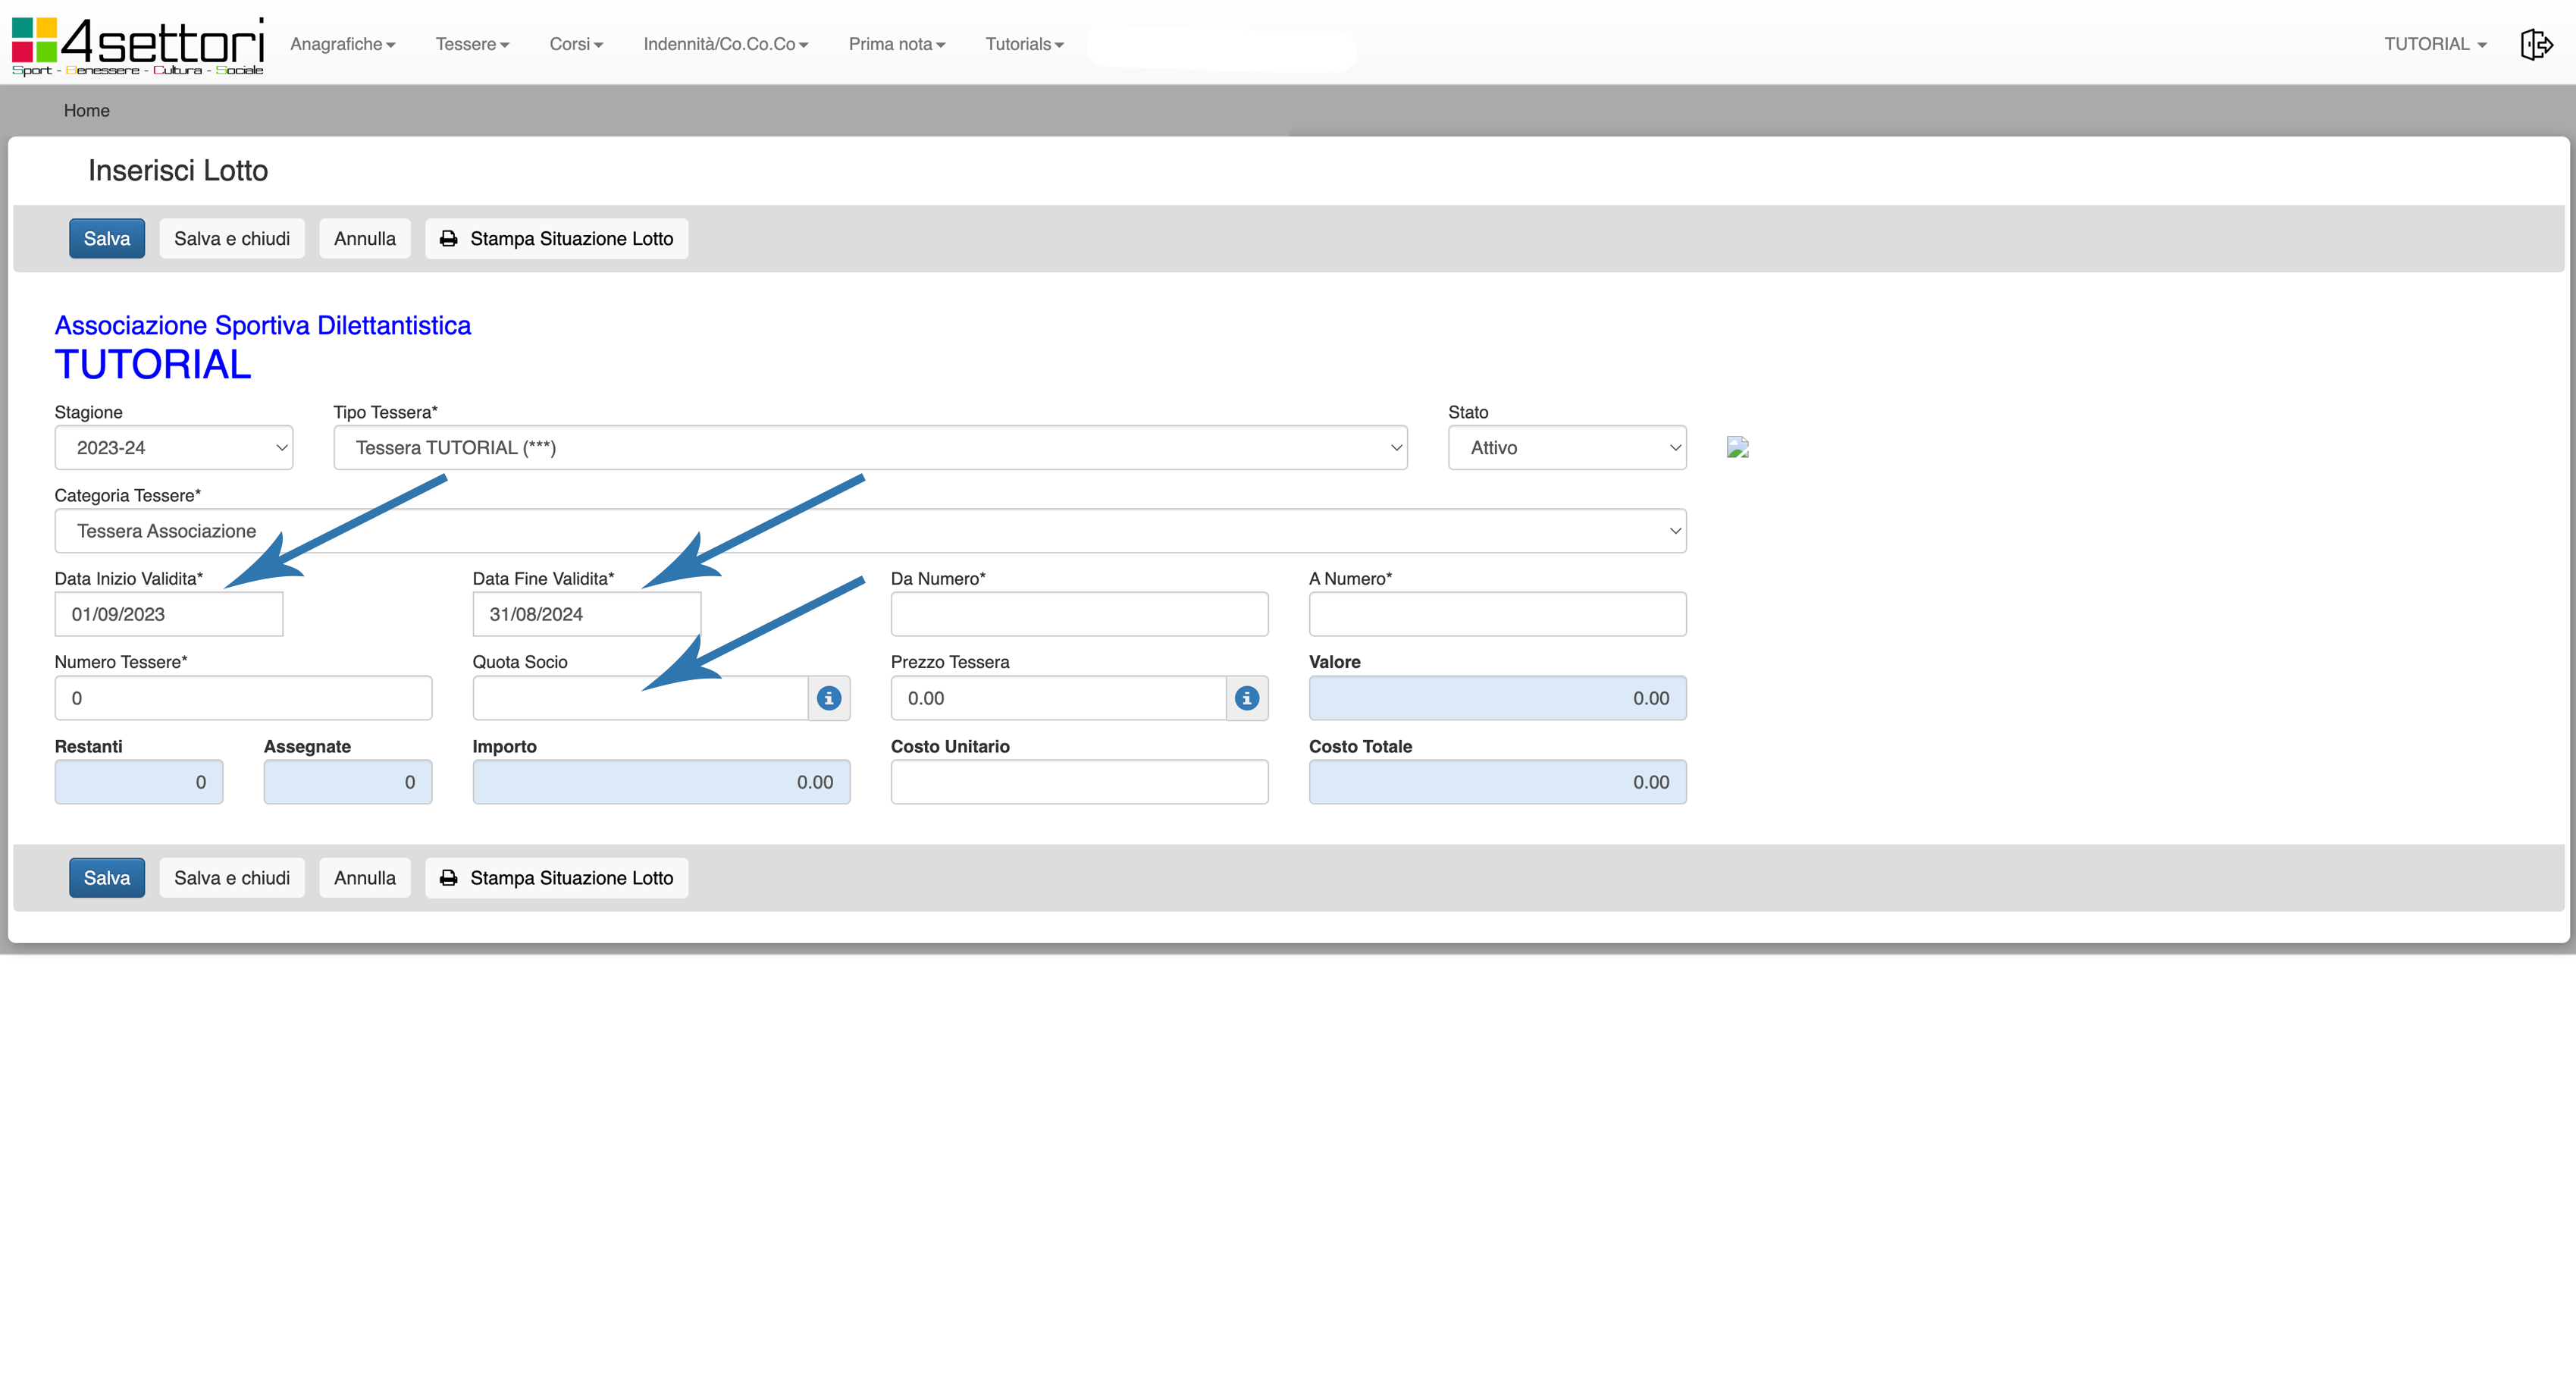Click the Quota Socio info icon
The width and height of the screenshot is (2576, 1383).
tap(829, 698)
